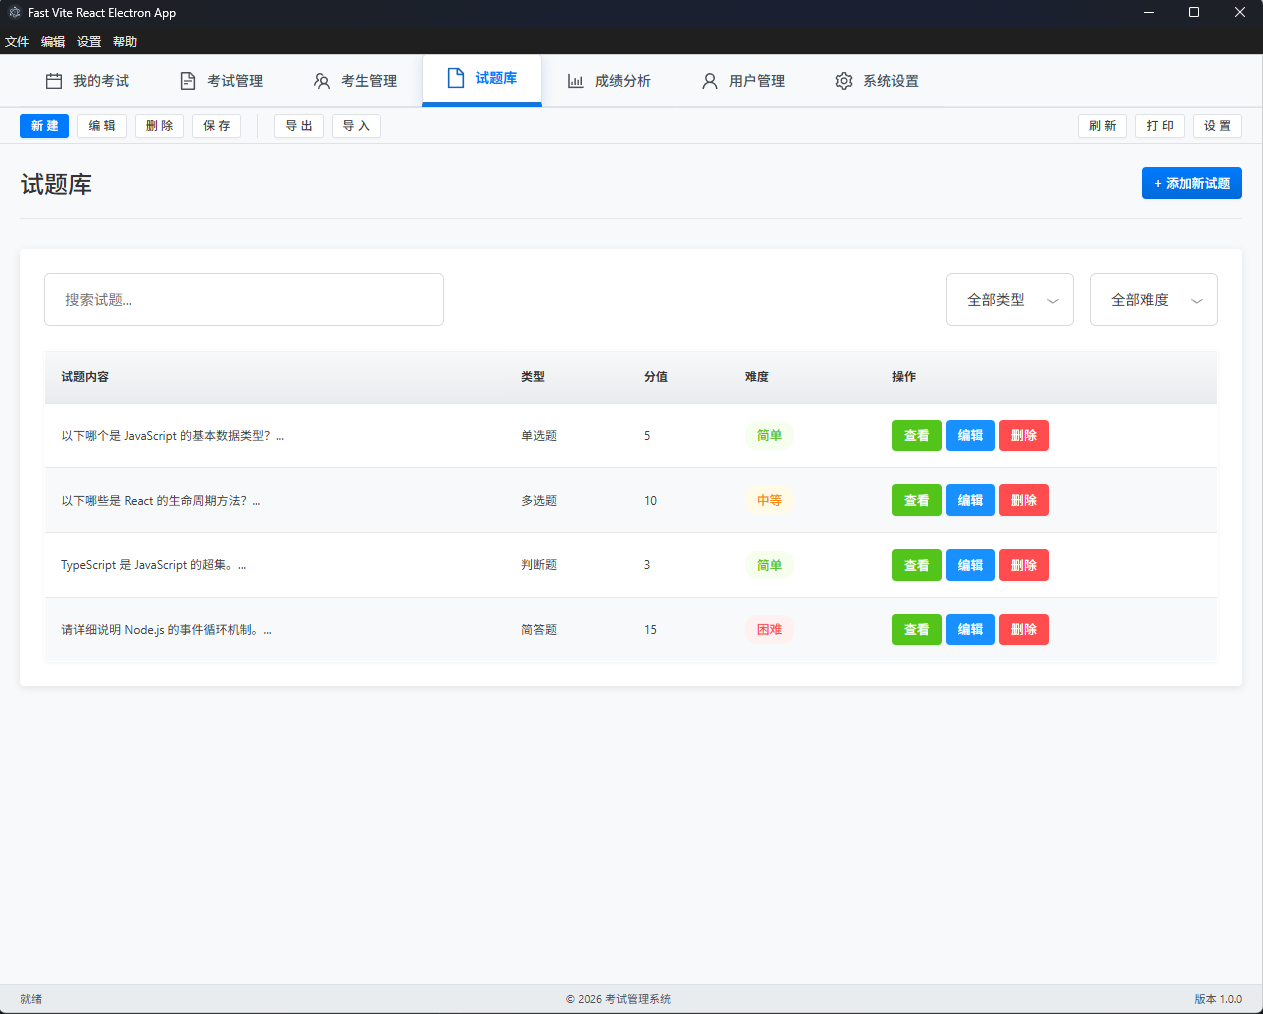This screenshot has height=1014, width=1263.
Task: Delete the Node.js 事件循环机制 question
Action: coord(1024,630)
